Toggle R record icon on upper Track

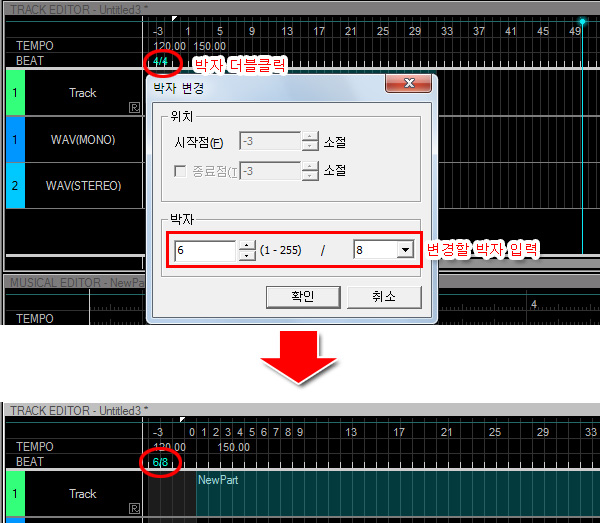pyautogui.click(x=134, y=108)
